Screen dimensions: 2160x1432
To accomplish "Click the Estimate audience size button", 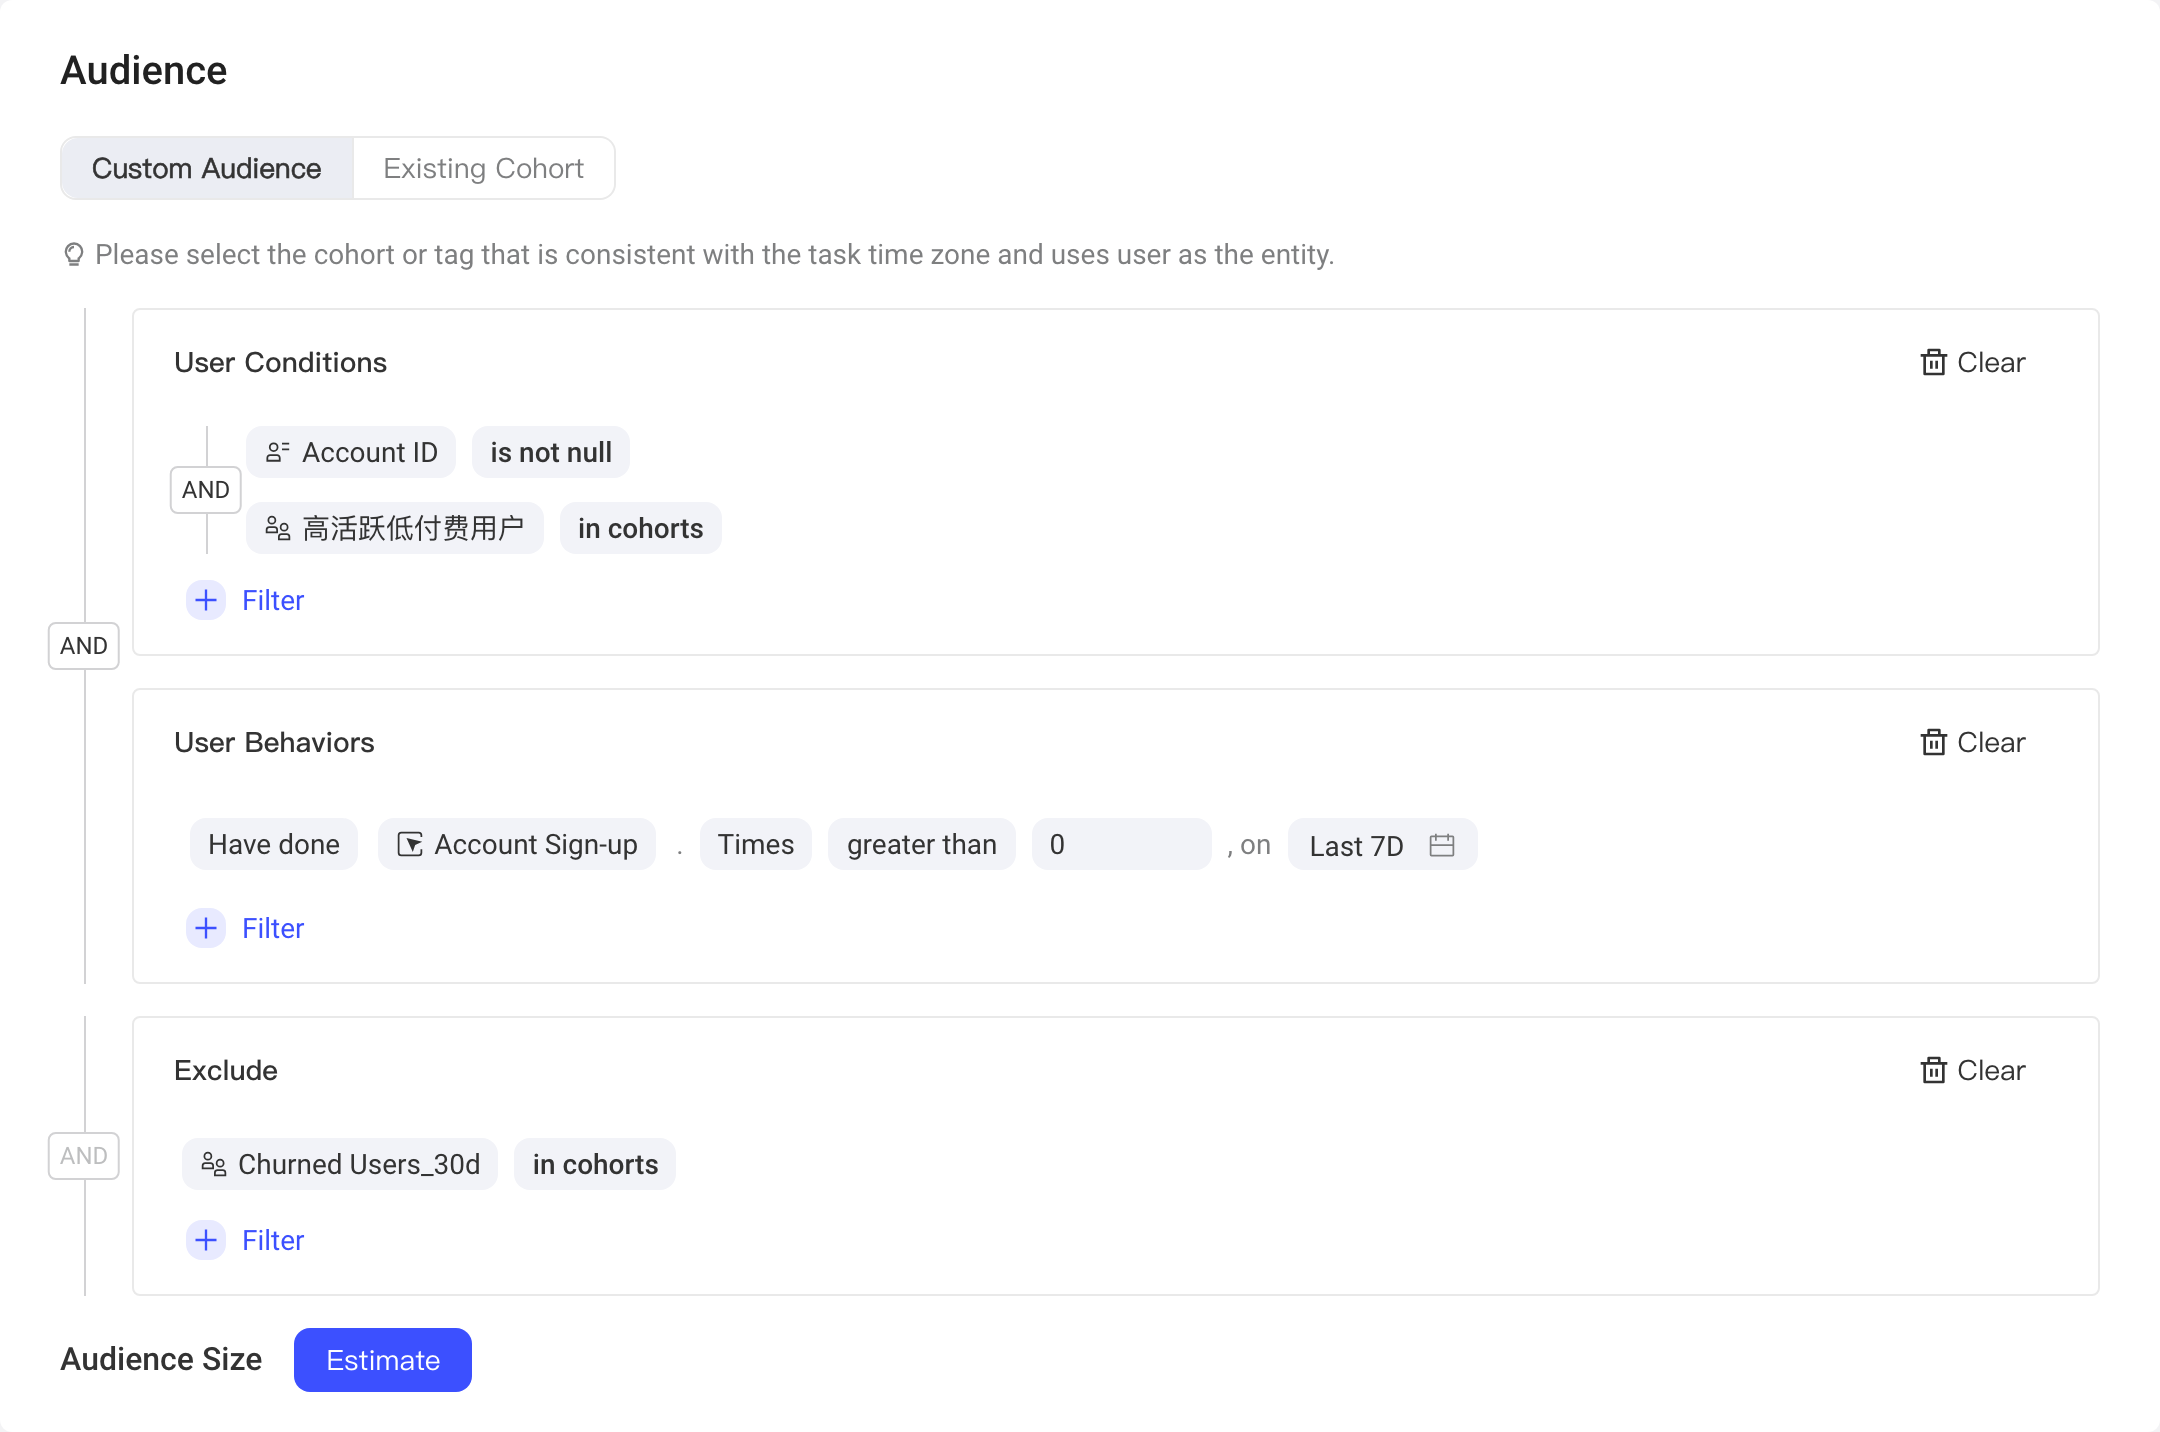I will (383, 1360).
